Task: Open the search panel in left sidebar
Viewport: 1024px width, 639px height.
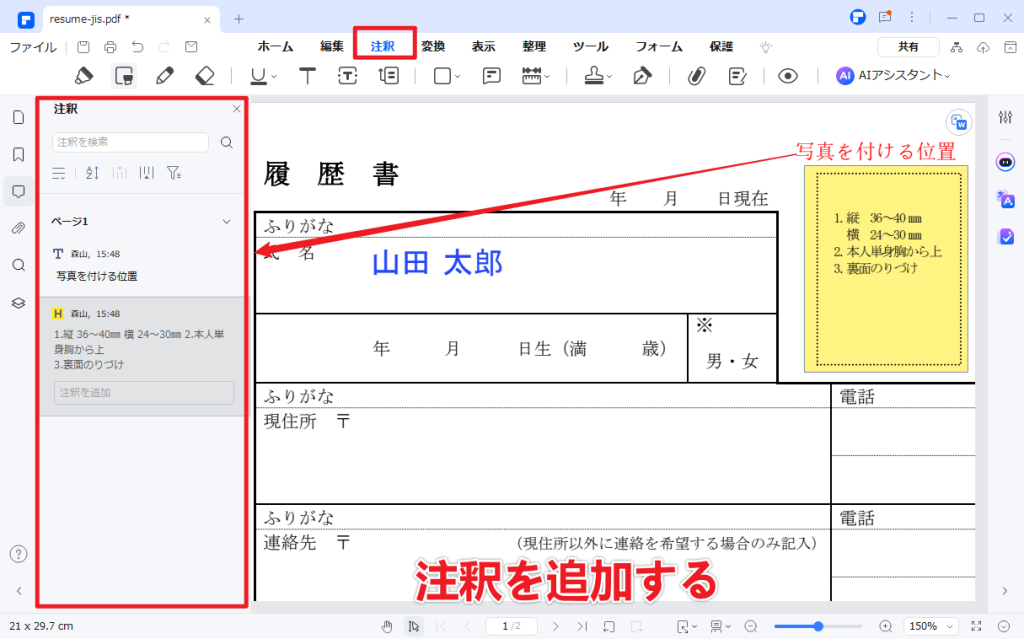Action: [18, 265]
